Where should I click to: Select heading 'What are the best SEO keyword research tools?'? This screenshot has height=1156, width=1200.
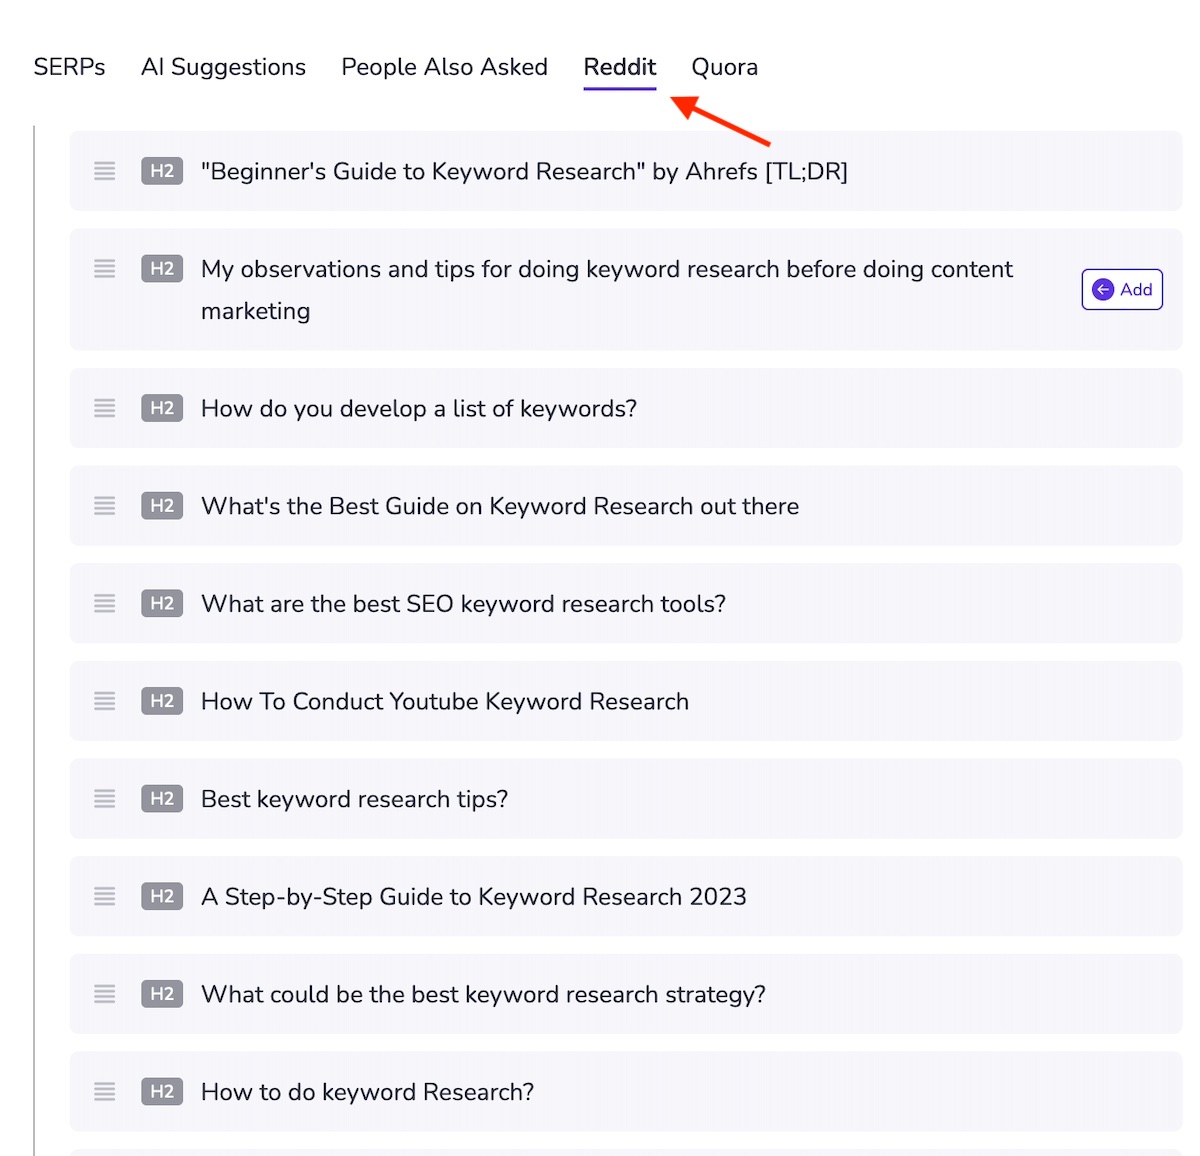pos(463,604)
